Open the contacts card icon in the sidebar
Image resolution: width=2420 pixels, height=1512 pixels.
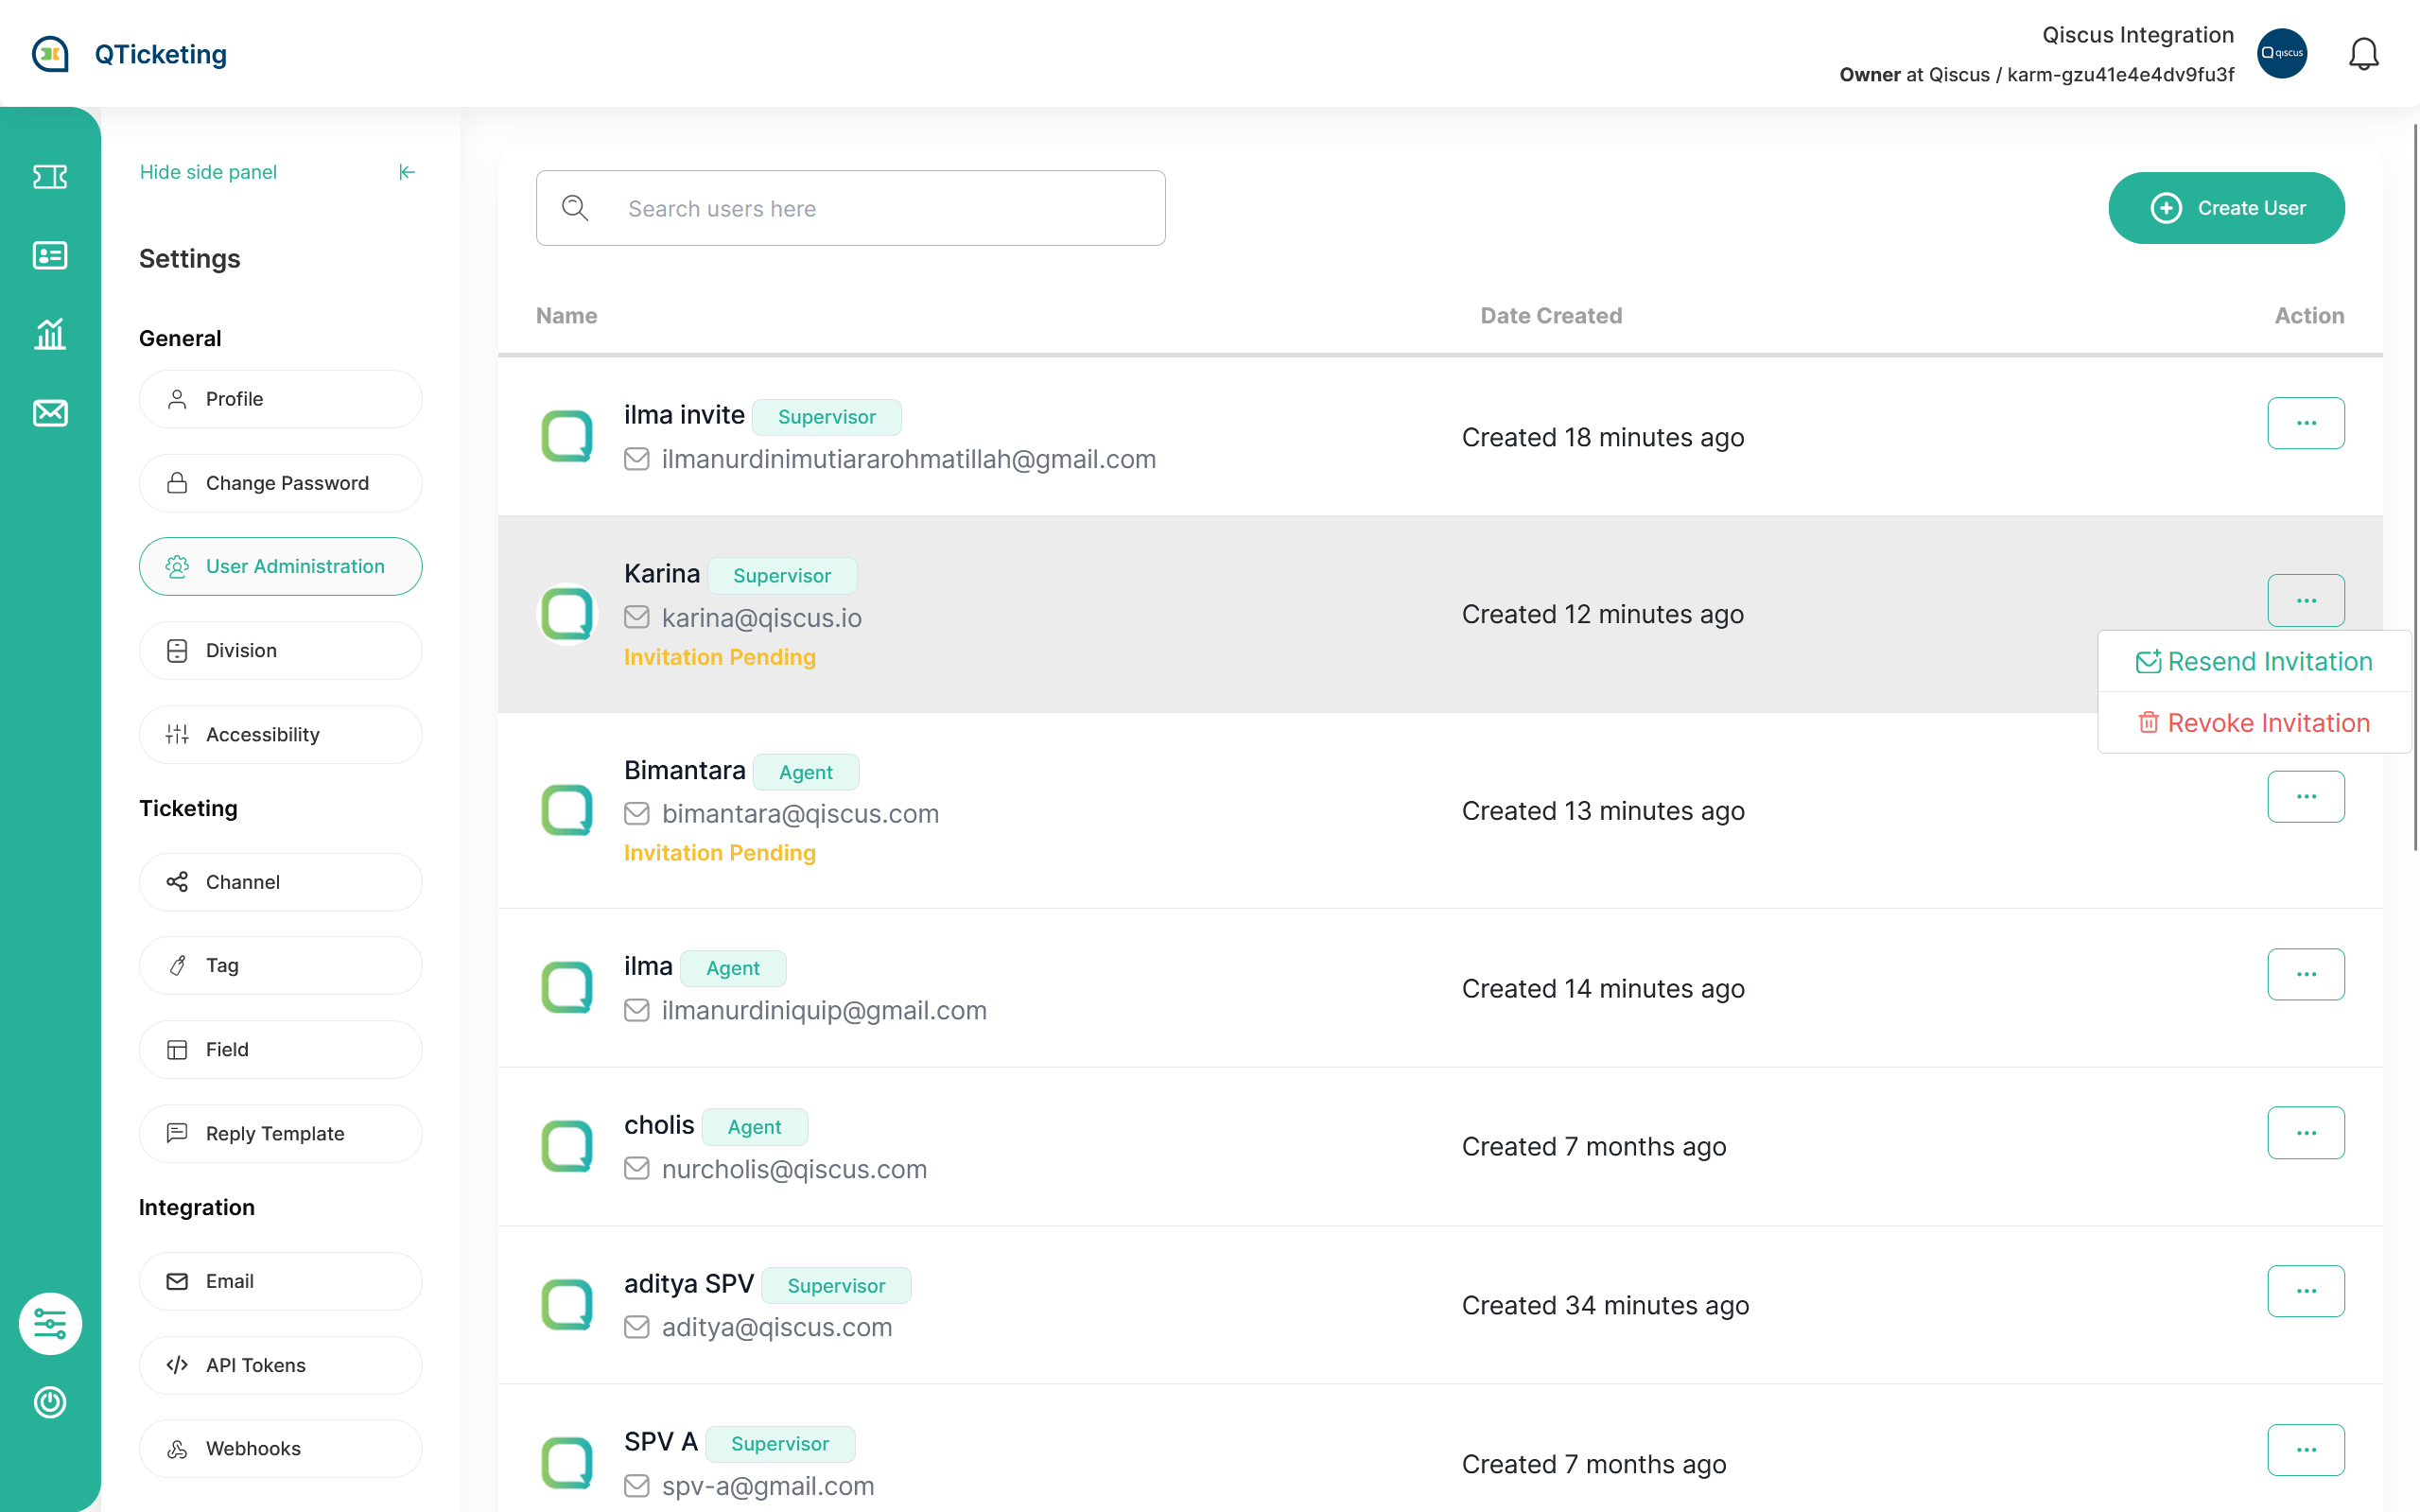[50, 255]
